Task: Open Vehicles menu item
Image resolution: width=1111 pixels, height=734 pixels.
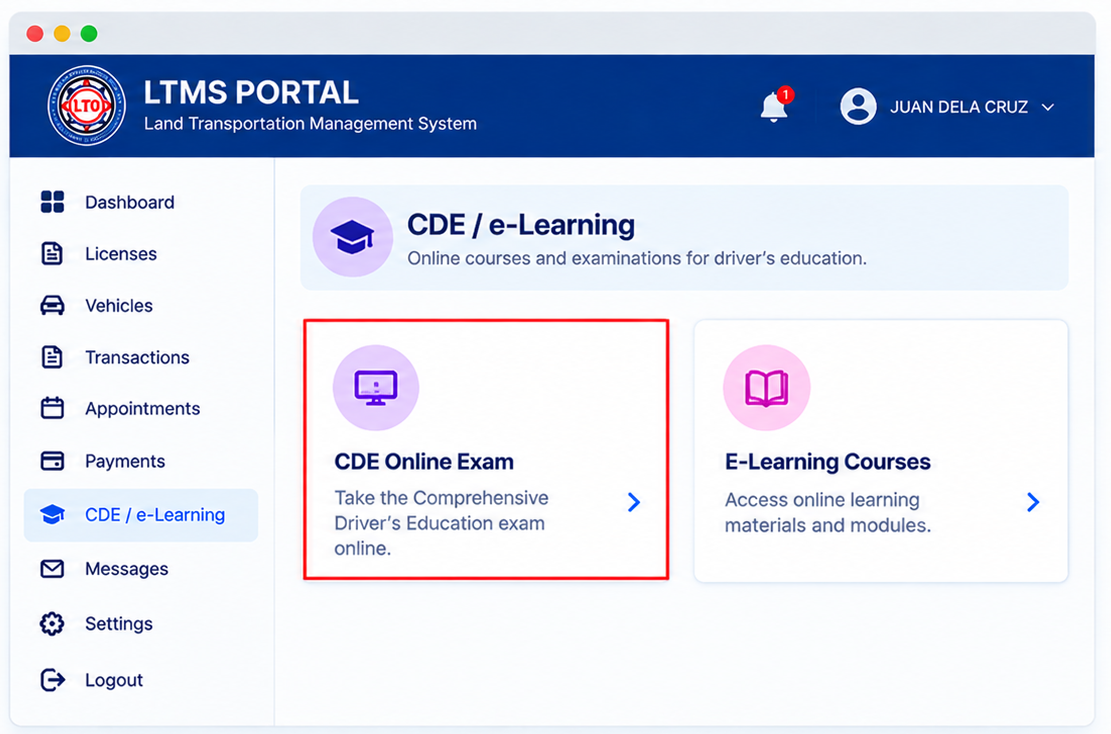Action: [119, 305]
